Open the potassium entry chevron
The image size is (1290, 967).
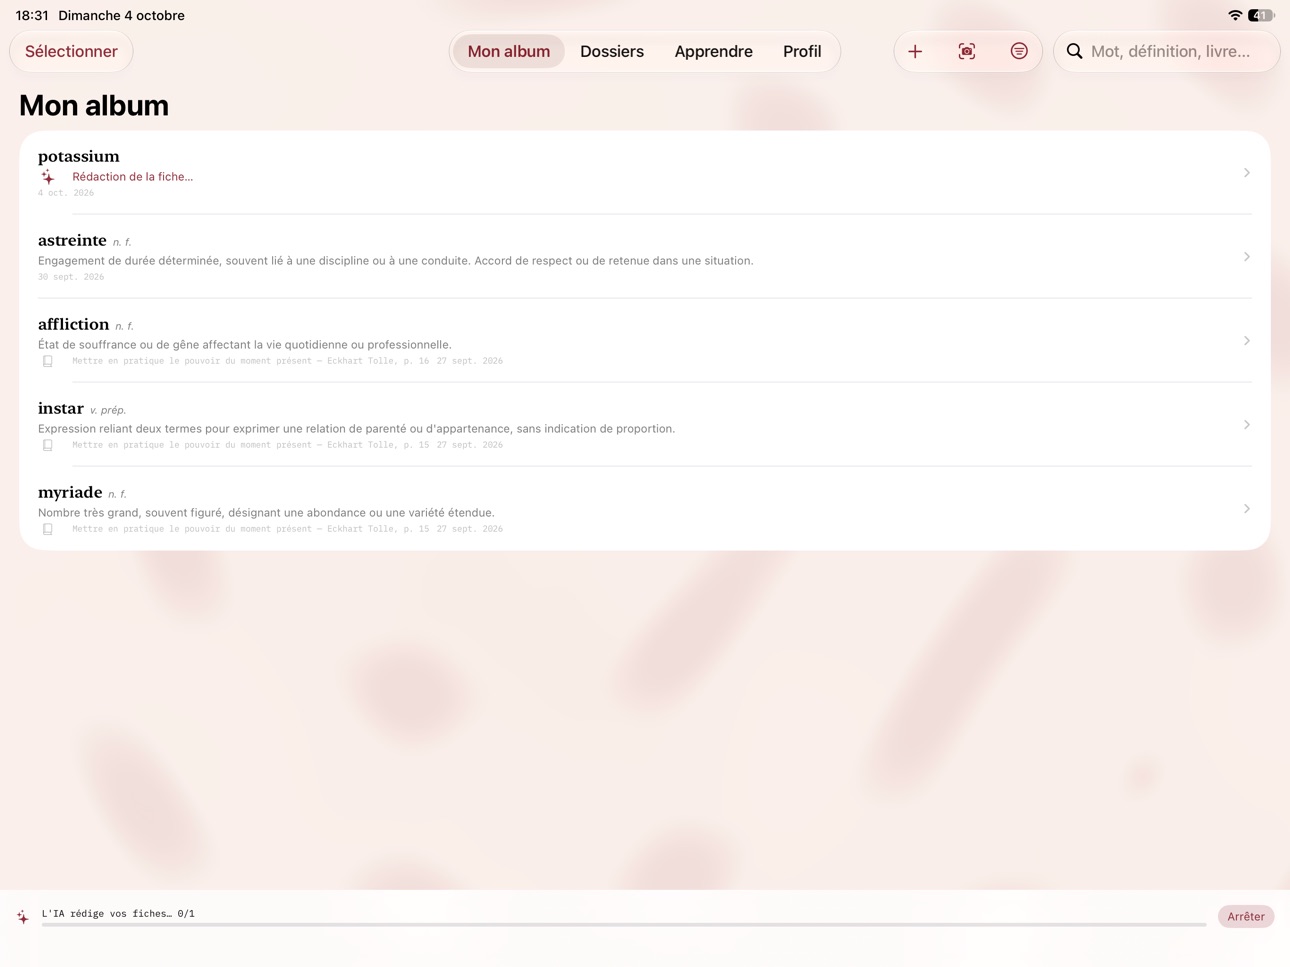coord(1247,173)
